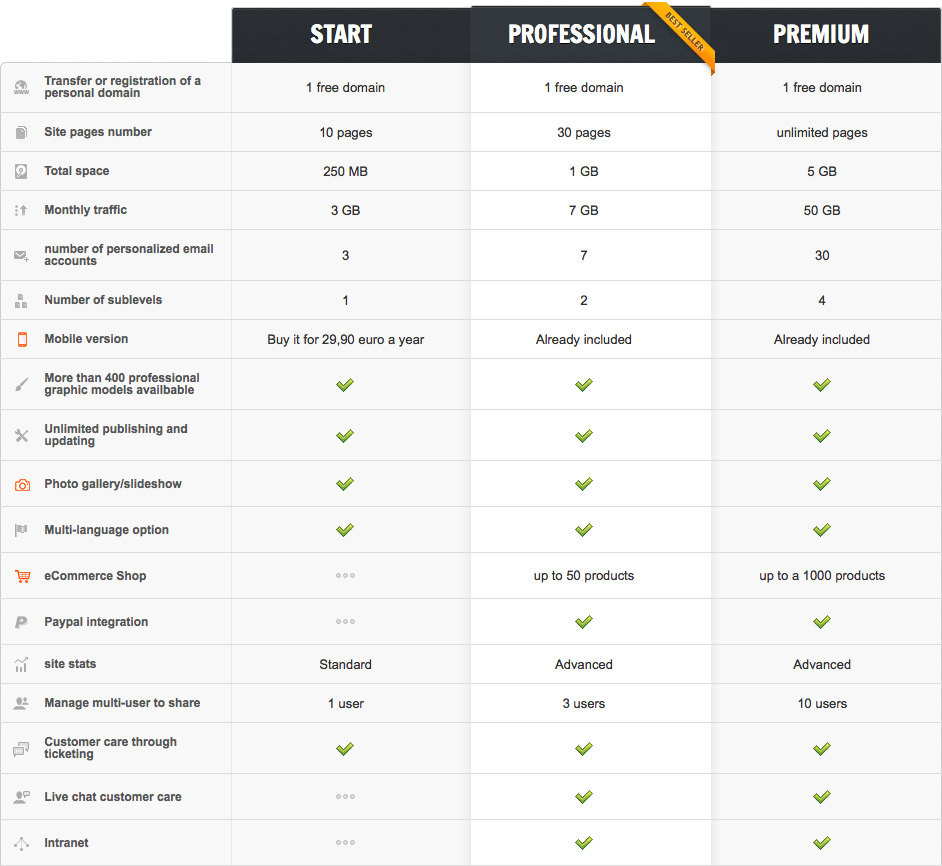Screen dimensions: 942x866
Task: Click the domain www globe icon
Action: pyautogui.click(x=22, y=87)
